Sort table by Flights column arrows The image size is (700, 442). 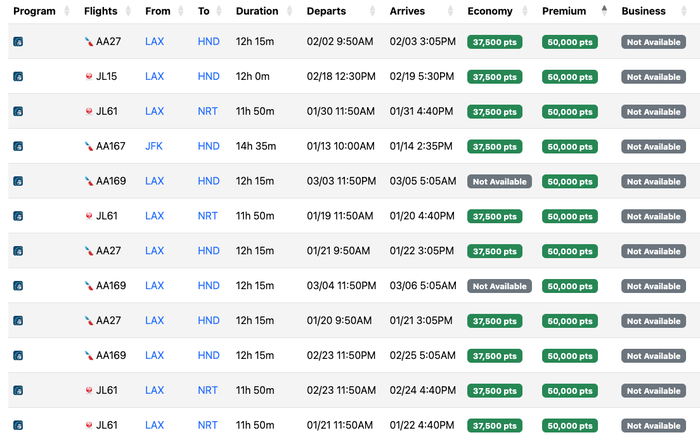point(128,11)
